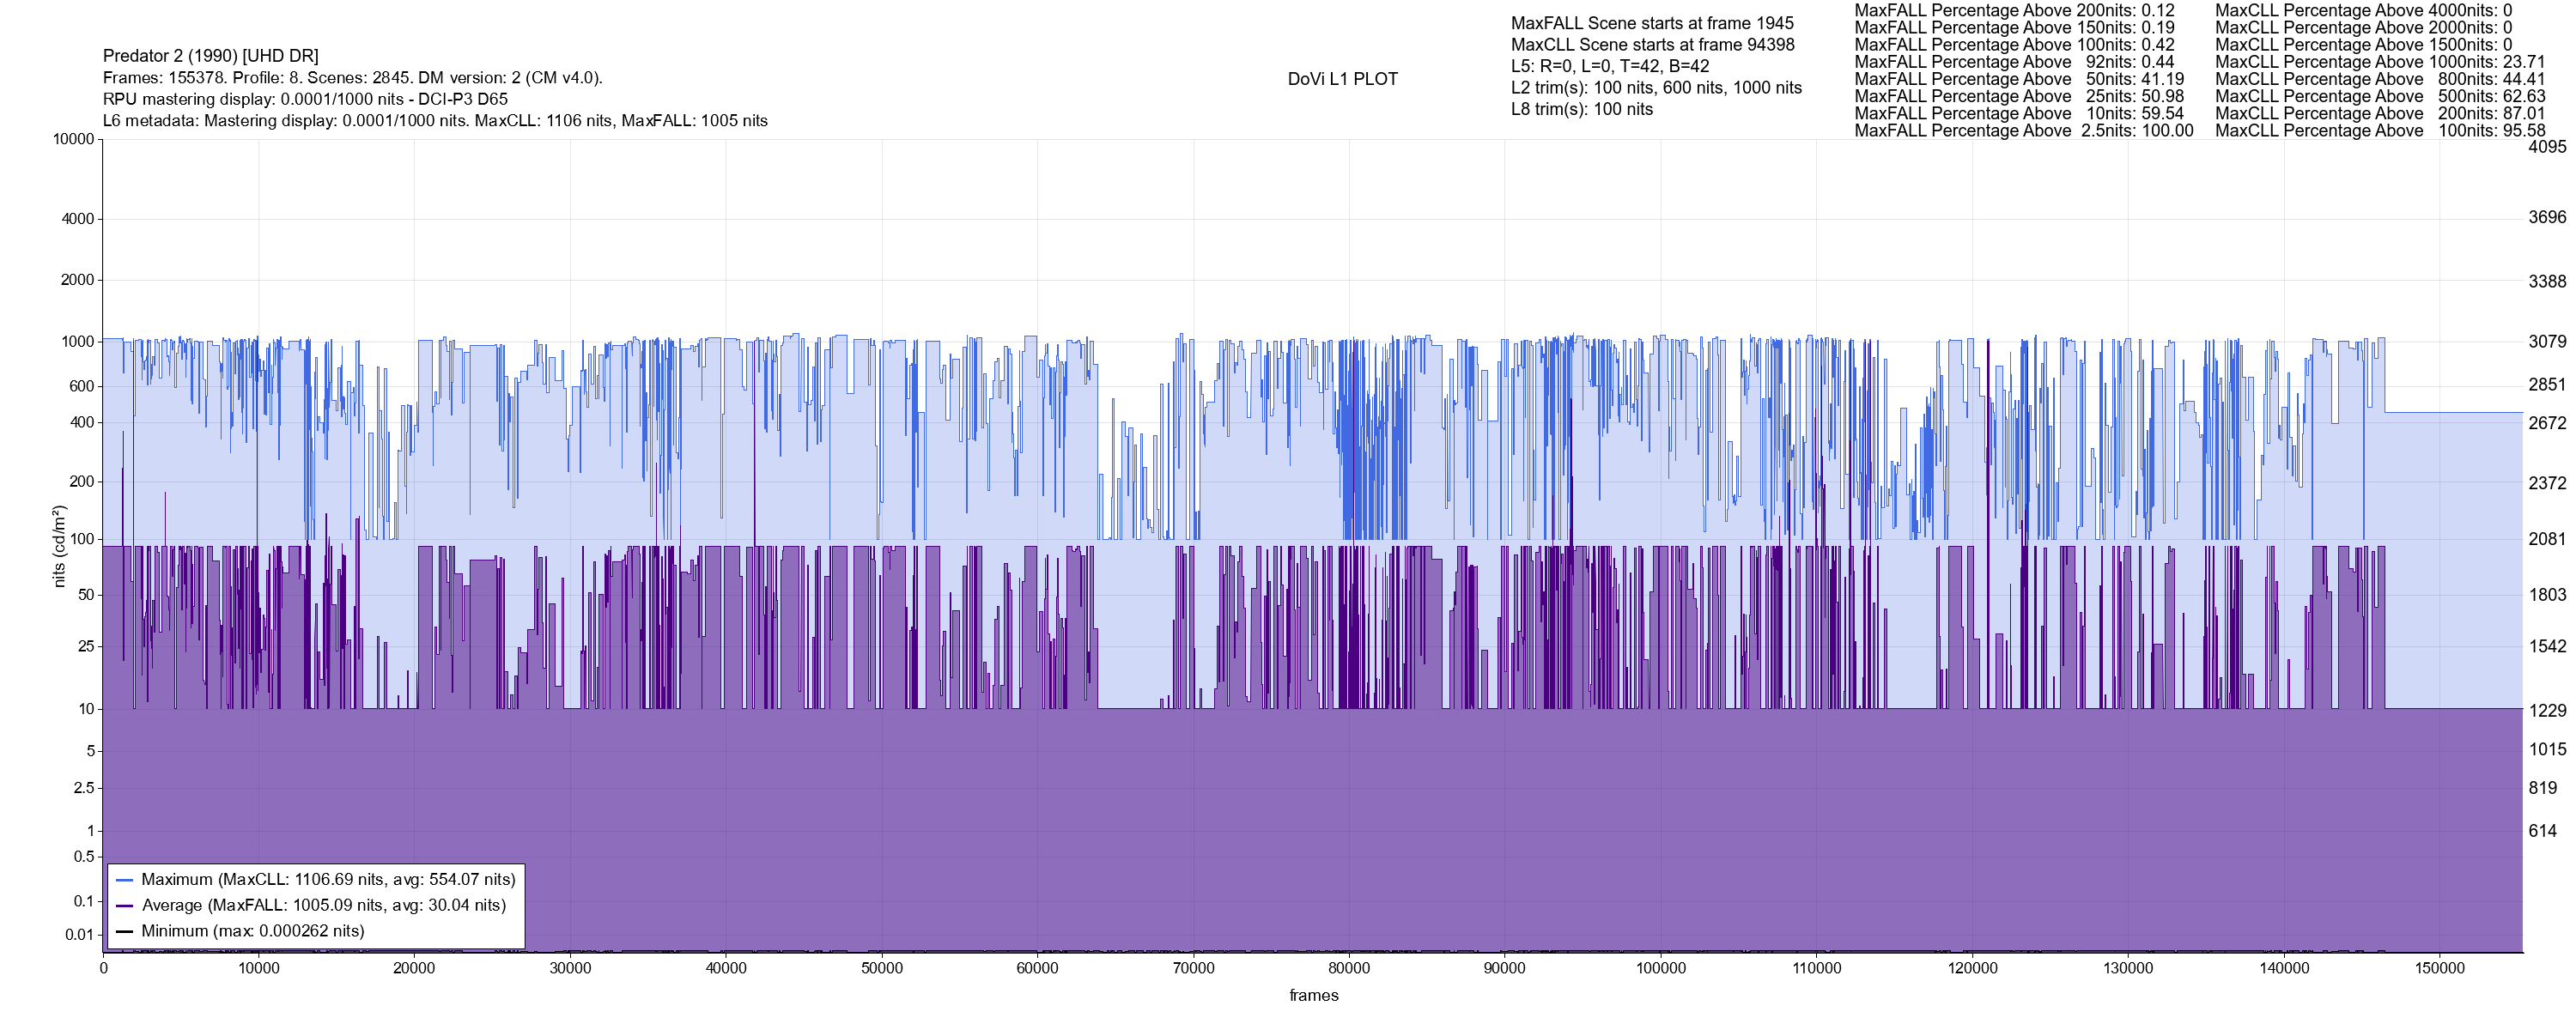Click the Predator 2 (1990) title text
The width and height of the screenshot is (2576, 1030).
click(211, 56)
